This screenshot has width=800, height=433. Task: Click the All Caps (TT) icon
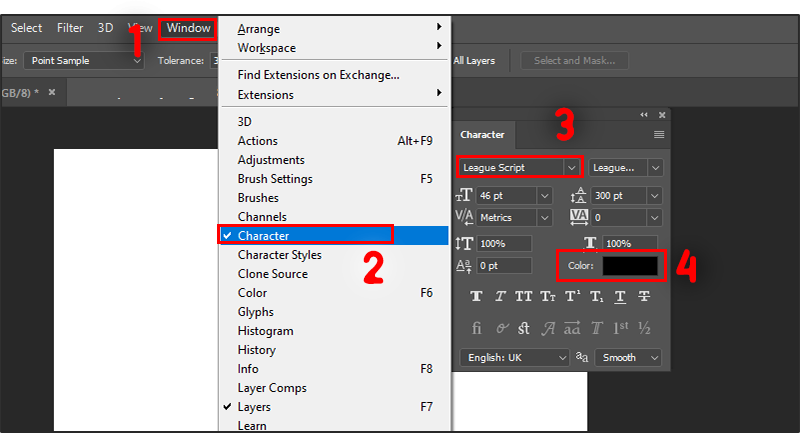click(524, 296)
